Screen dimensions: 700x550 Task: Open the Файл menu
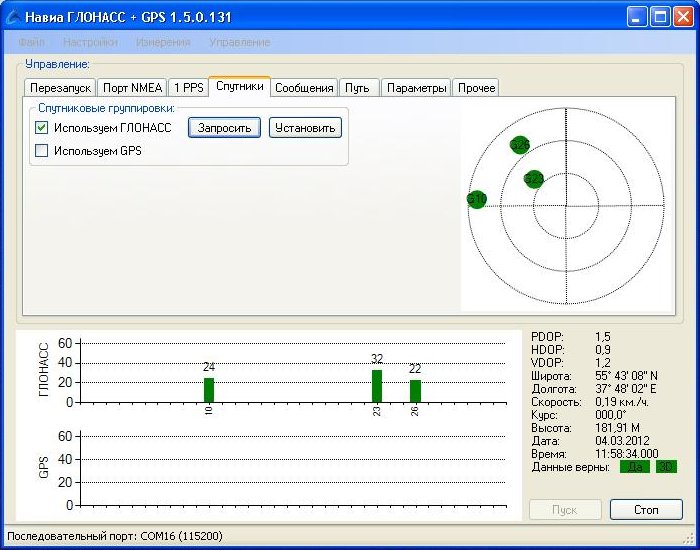31,42
